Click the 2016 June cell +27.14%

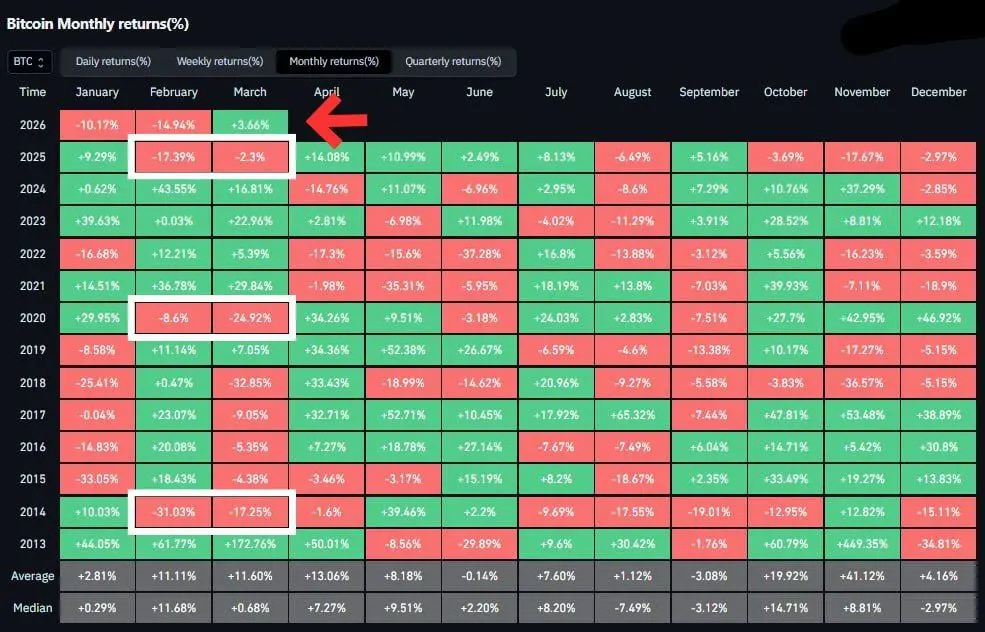(x=479, y=447)
